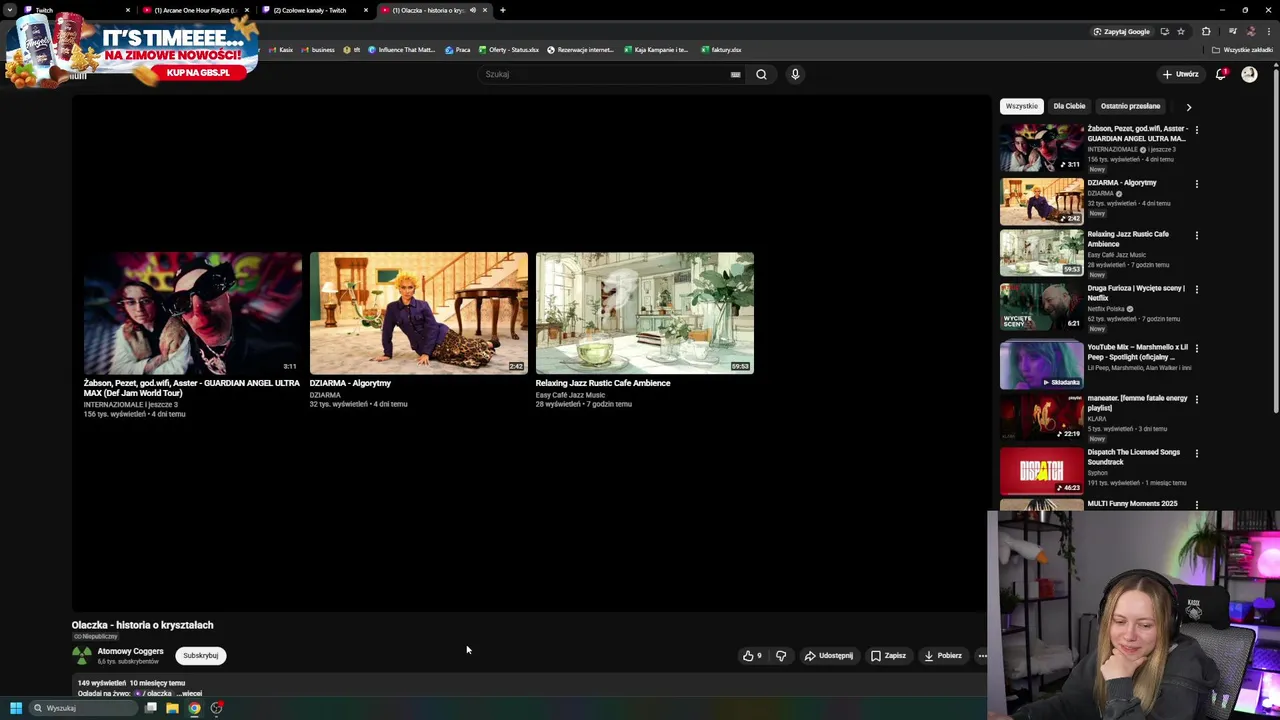Viewport: 1280px width, 720px height.
Task: Click Zapytaj Google button in address bar
Action: point(1121,31)
